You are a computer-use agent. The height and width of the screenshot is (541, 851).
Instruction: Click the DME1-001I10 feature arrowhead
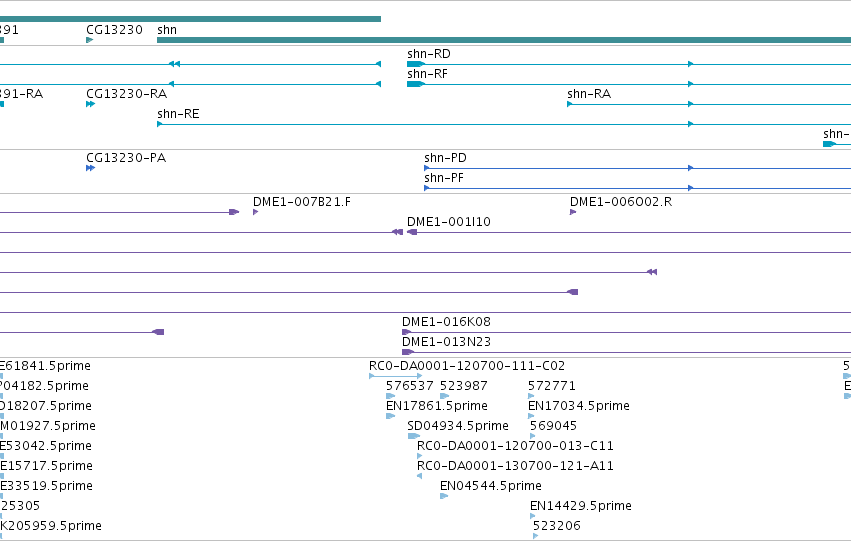pyautogui.click(x=412, y=232)
